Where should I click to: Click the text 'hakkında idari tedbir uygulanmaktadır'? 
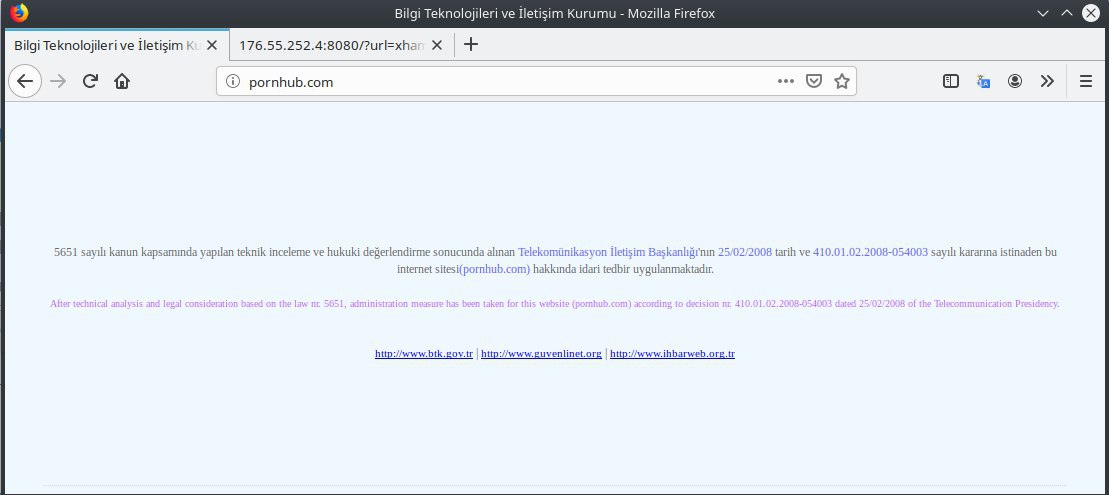[623, 269]
